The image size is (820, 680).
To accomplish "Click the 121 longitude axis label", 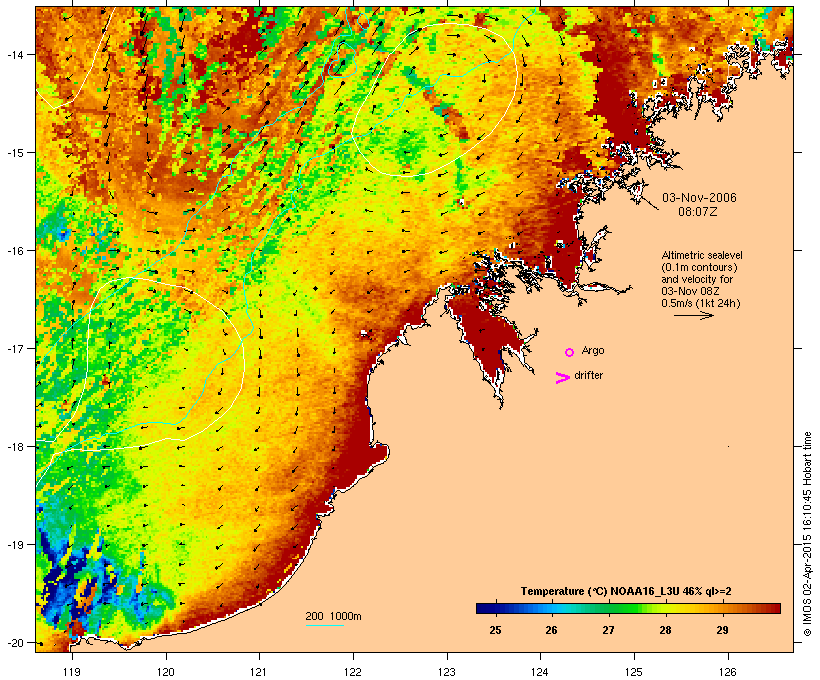I will 259,672.
